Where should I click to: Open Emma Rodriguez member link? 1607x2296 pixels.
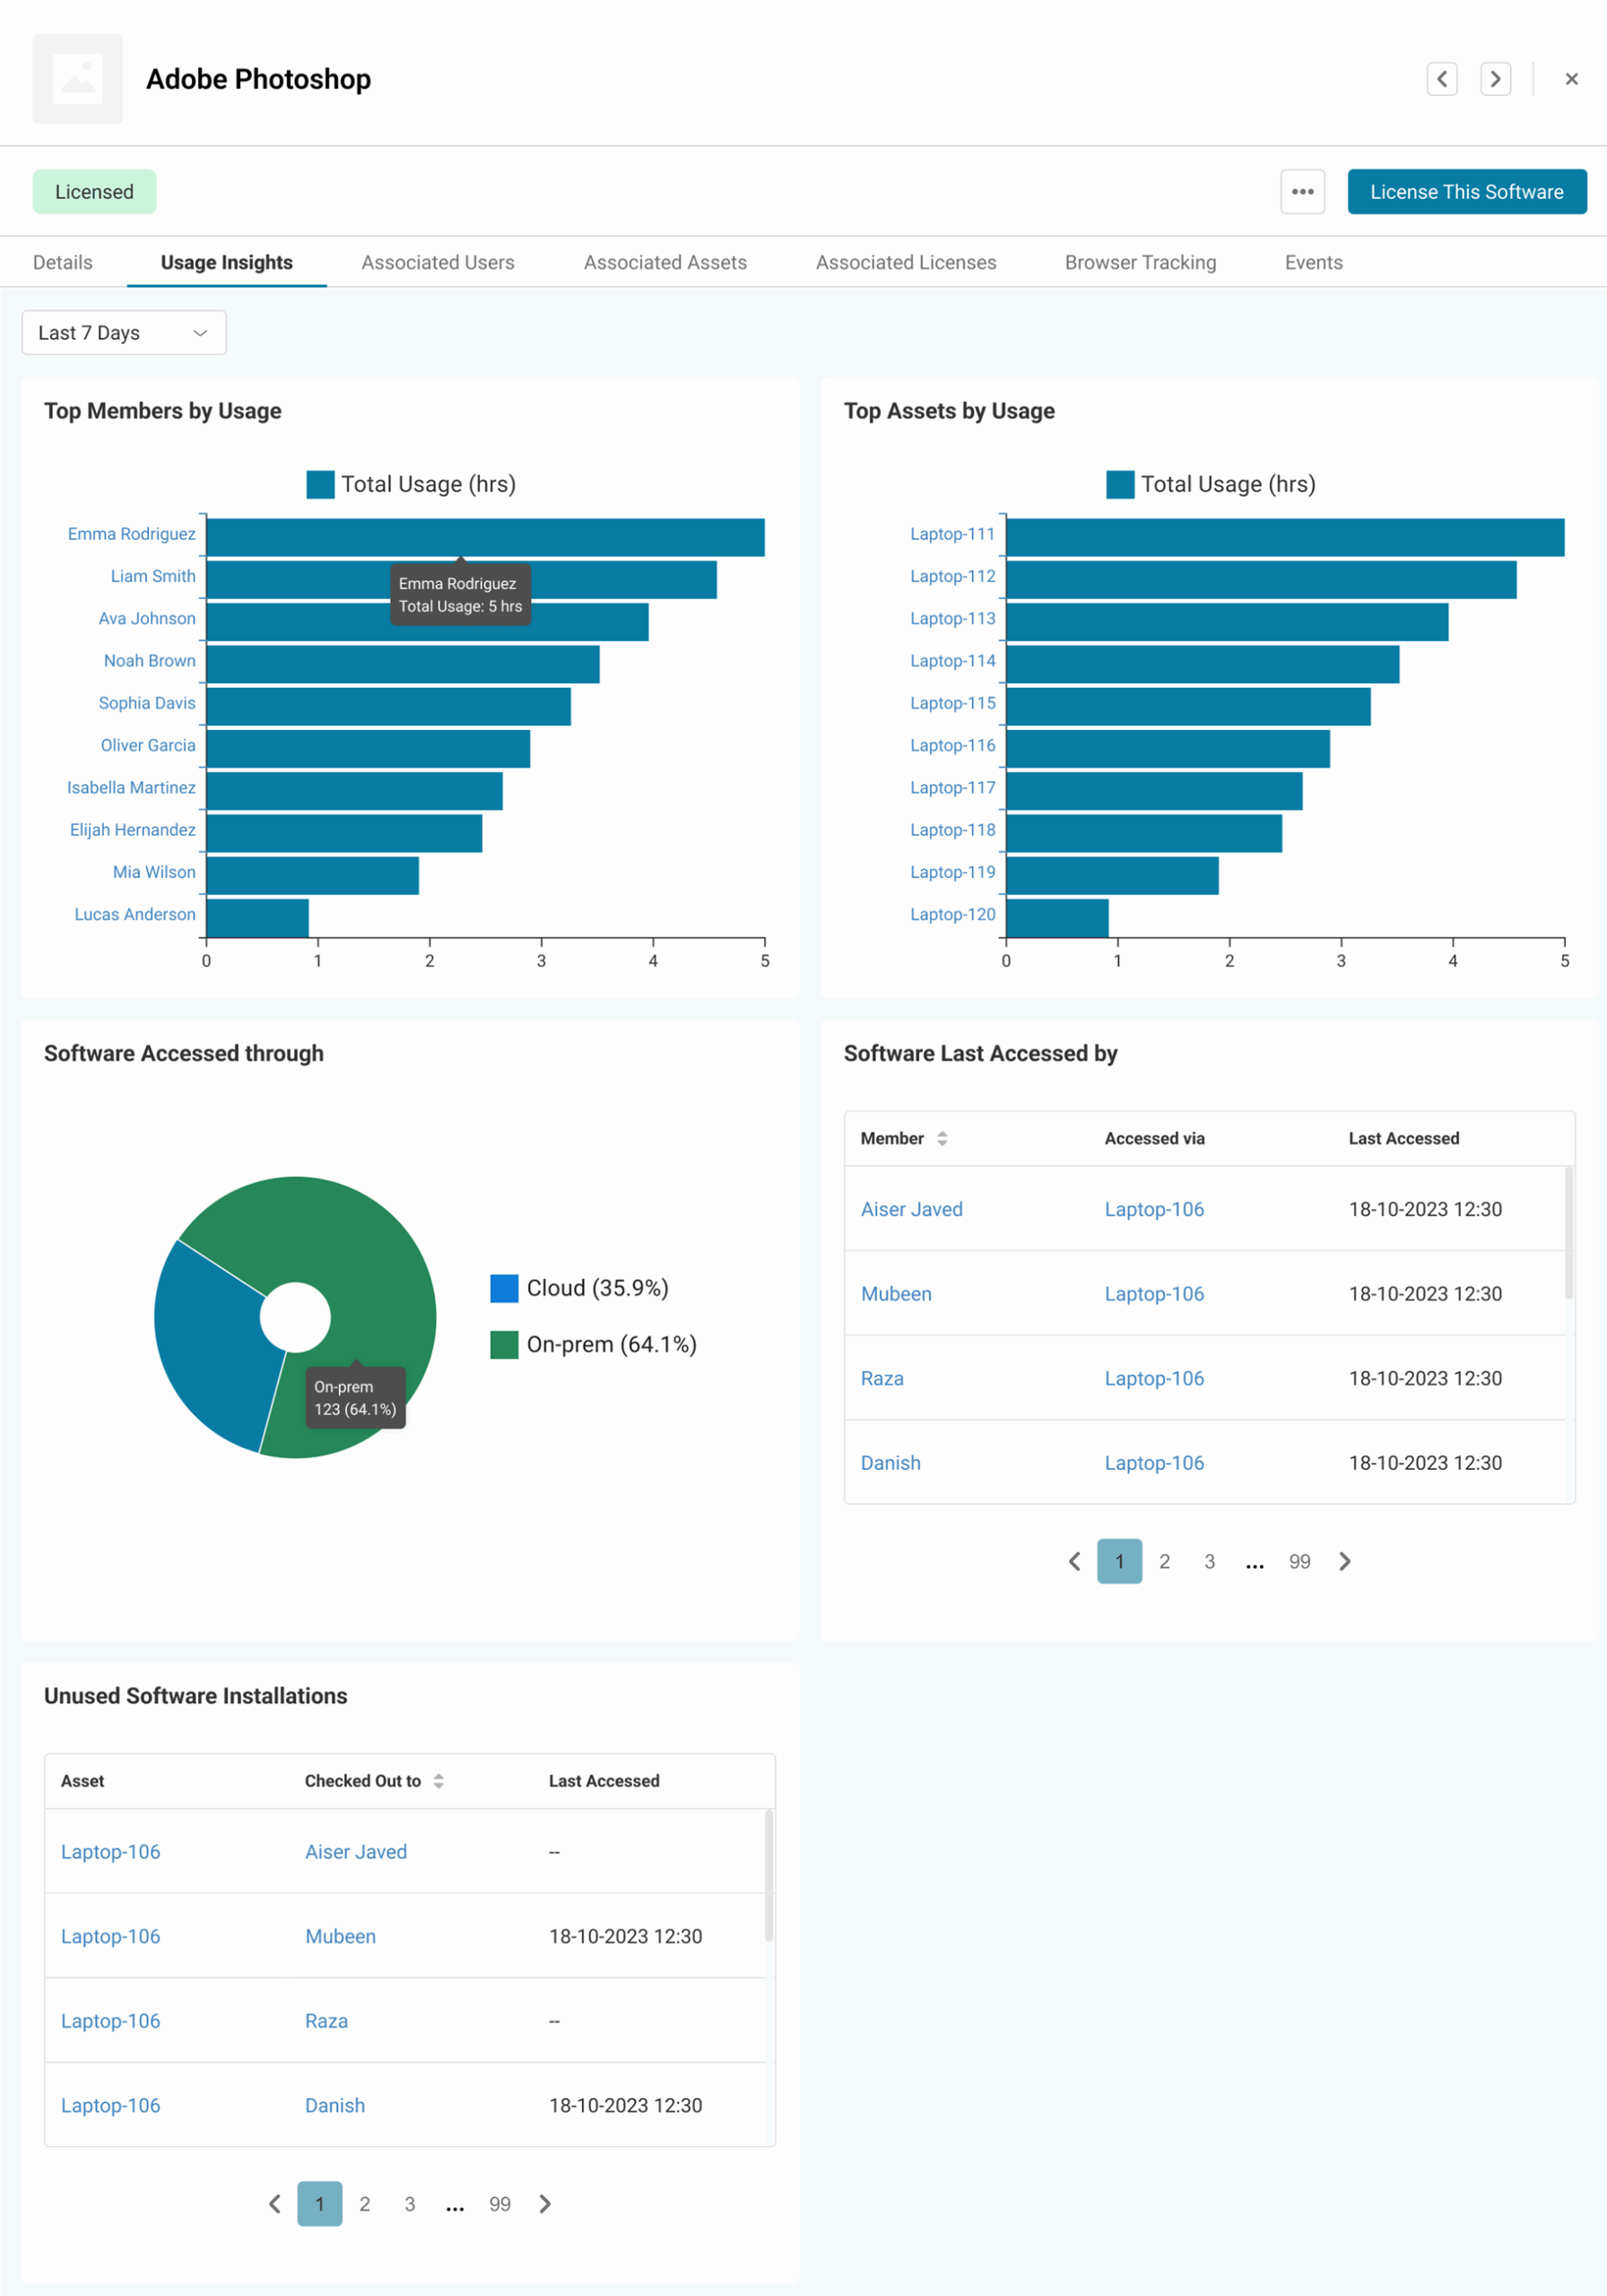pyautogui.click(x=132, y=534)
